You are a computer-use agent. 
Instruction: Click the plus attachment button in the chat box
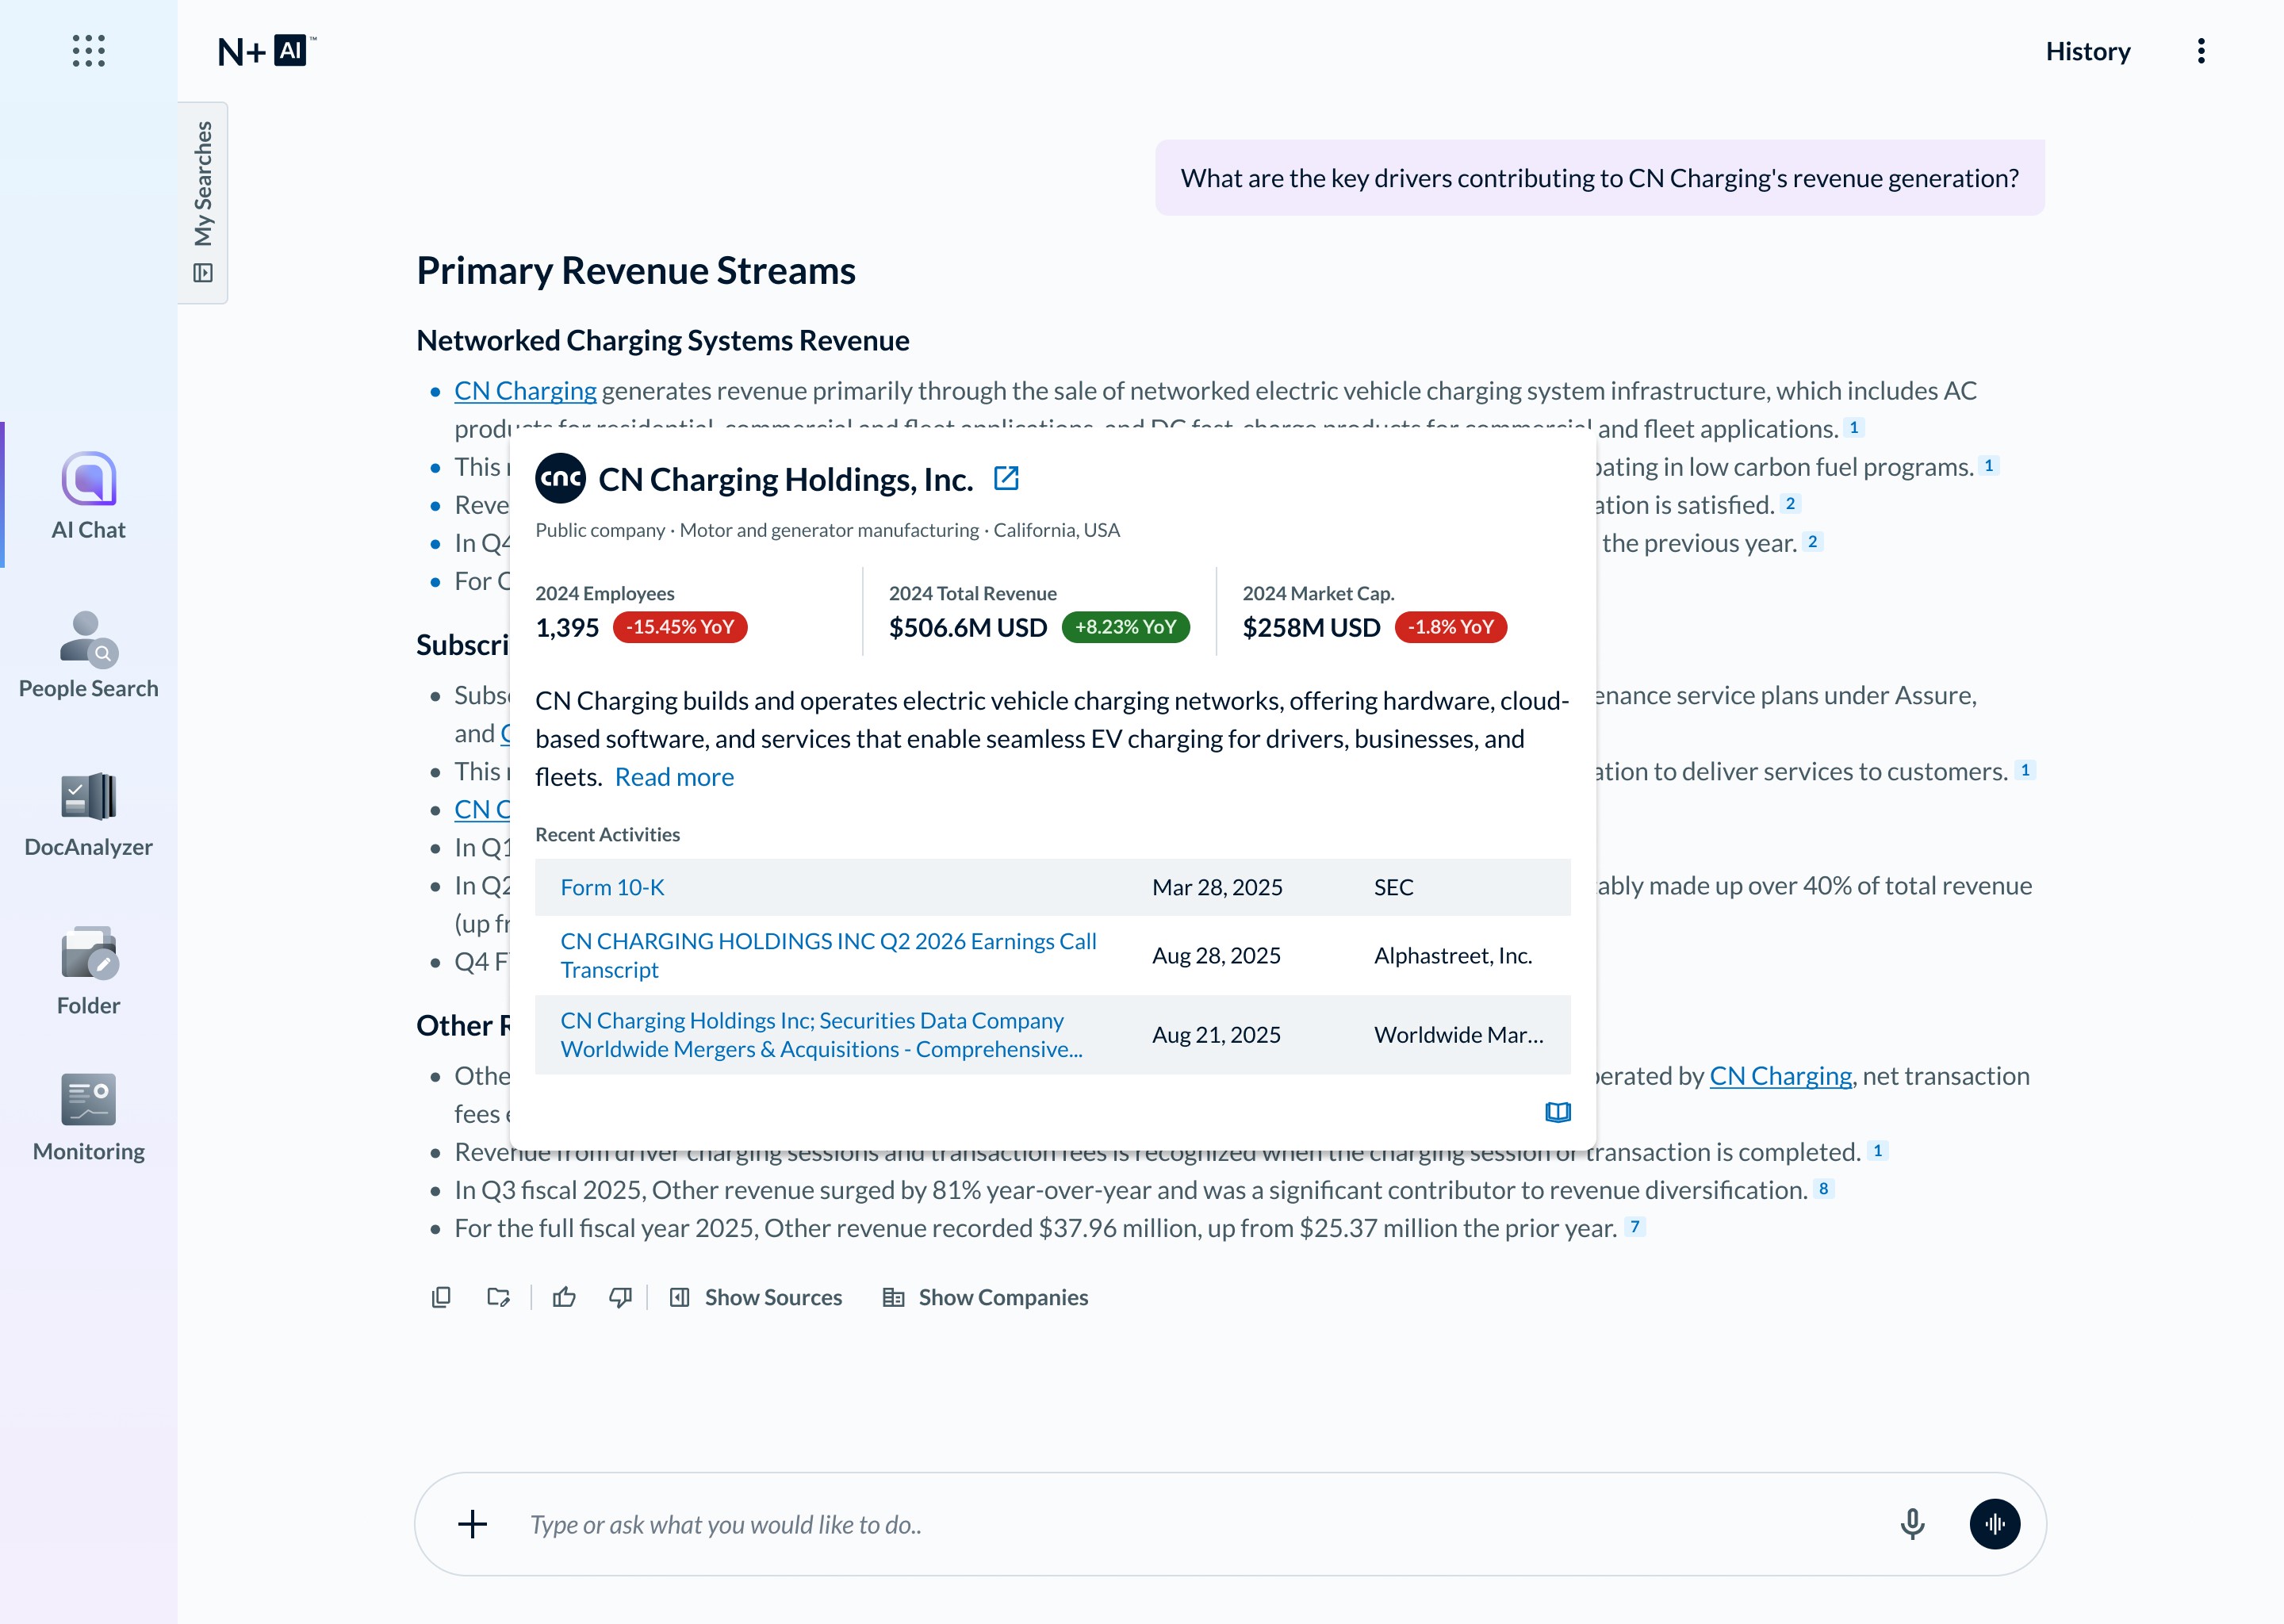click(x=472, y=1524)
